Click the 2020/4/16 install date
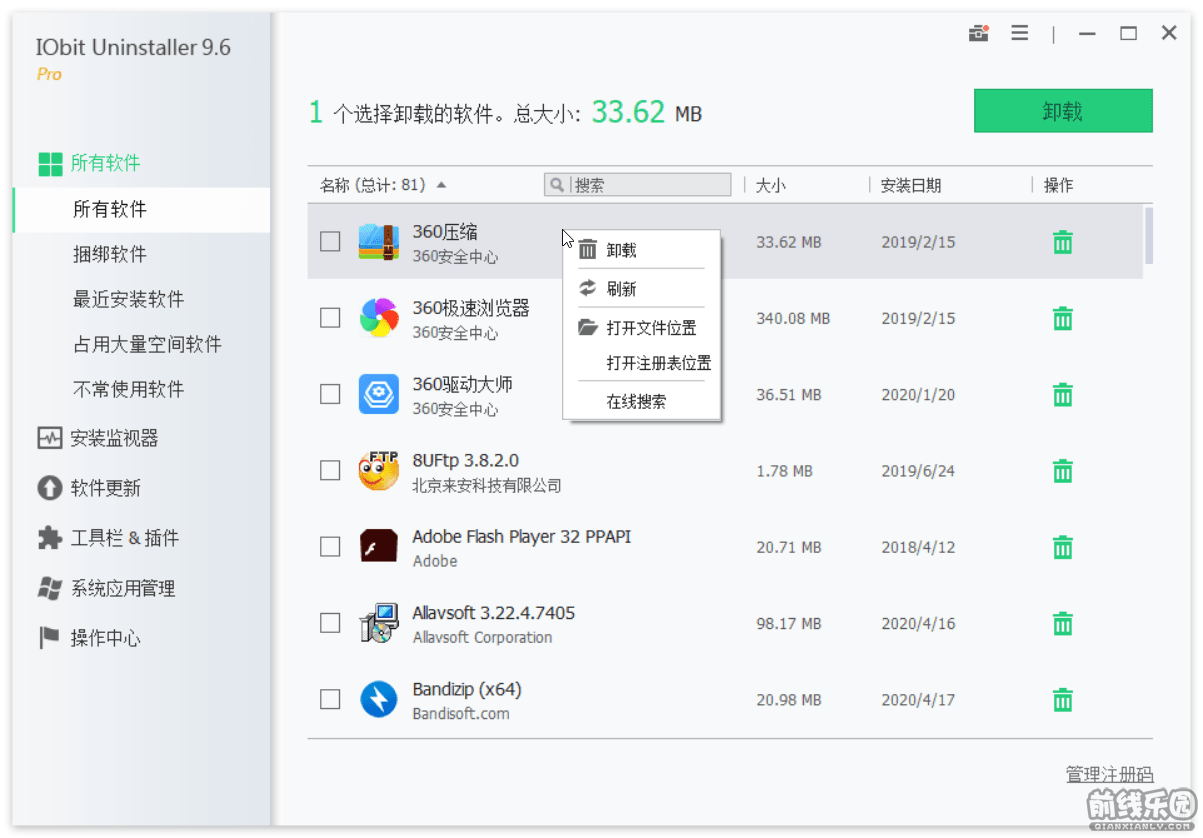The height and width of the screenshot is (838, 1203). [x=918, y=624]
